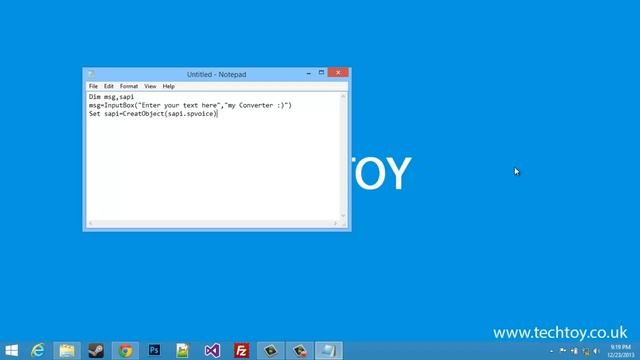Open the Action Center flag icon
This screenshot has height=360, width=640.
(x=563, y=351)
